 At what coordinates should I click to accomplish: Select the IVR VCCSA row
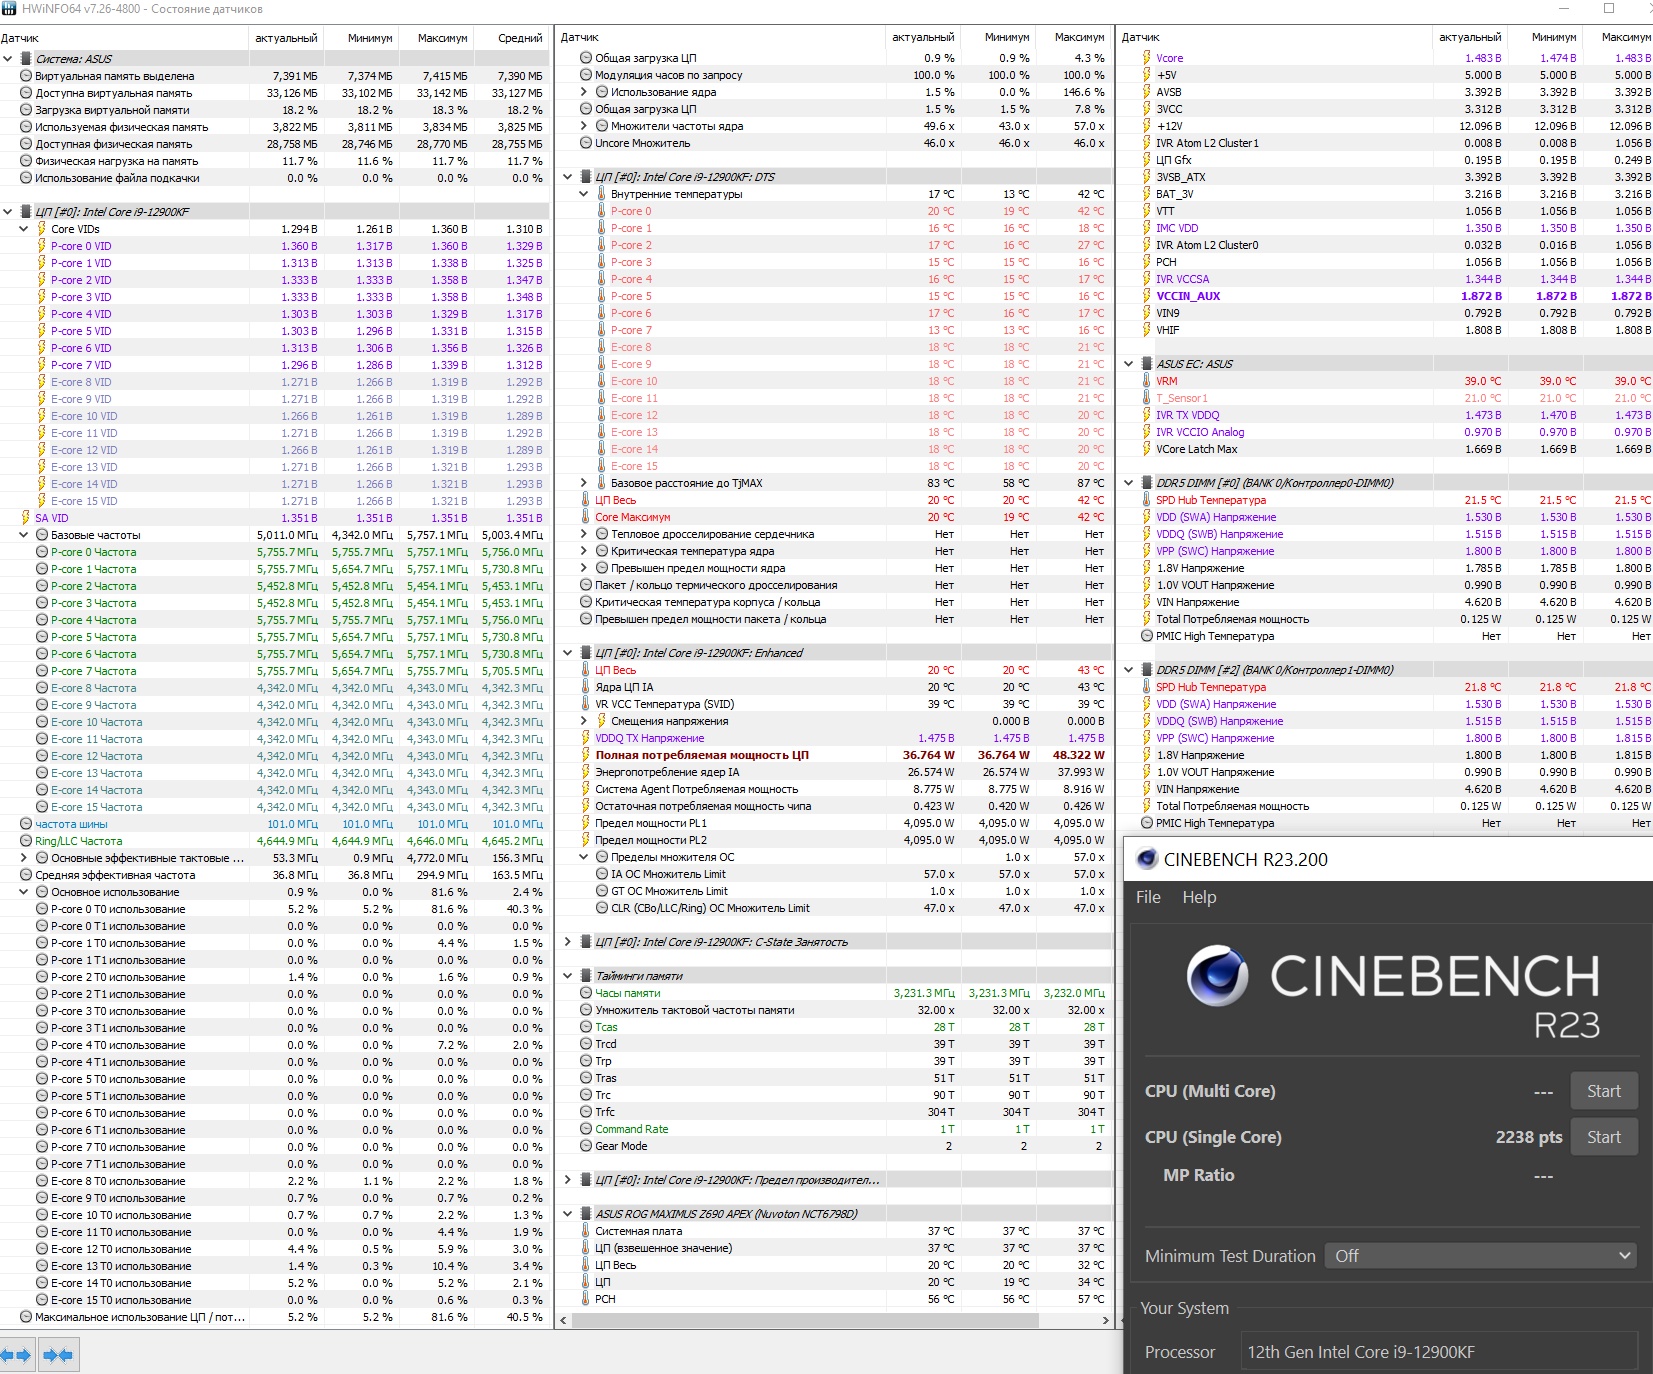pos(1387,279)
